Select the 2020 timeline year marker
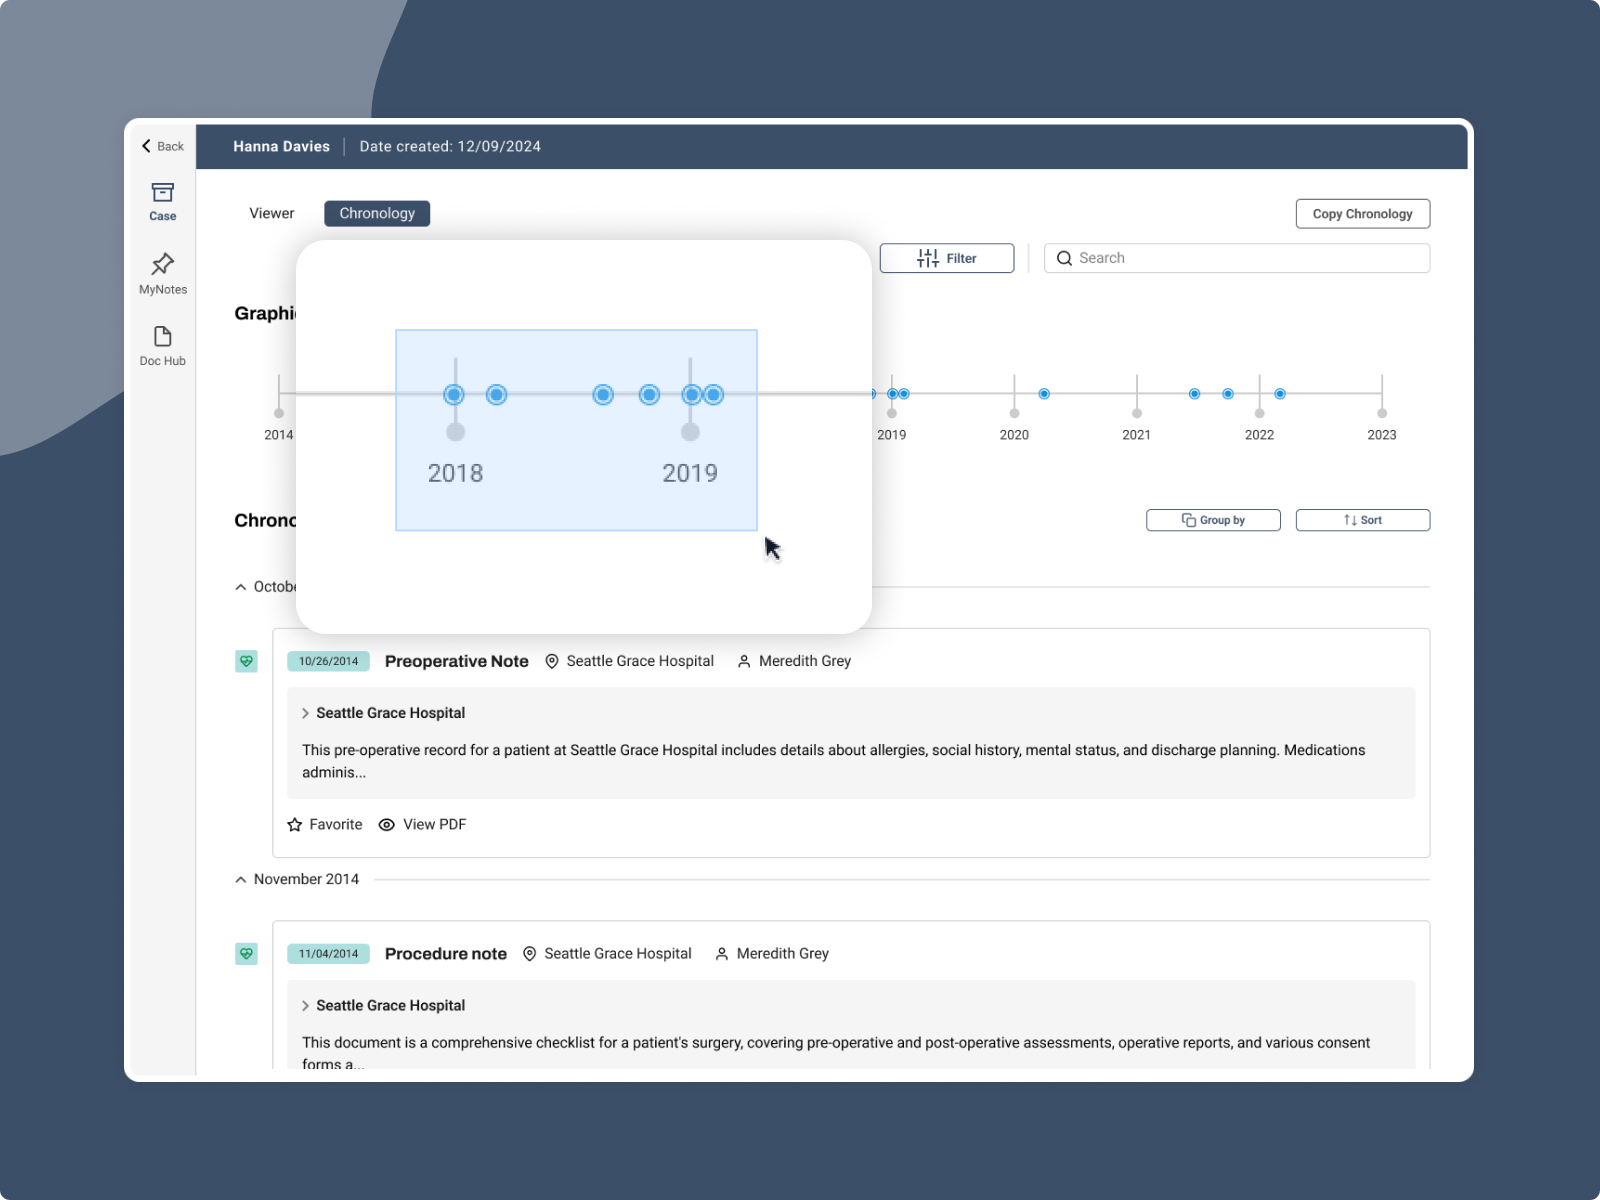 [x=1014, y=413]
